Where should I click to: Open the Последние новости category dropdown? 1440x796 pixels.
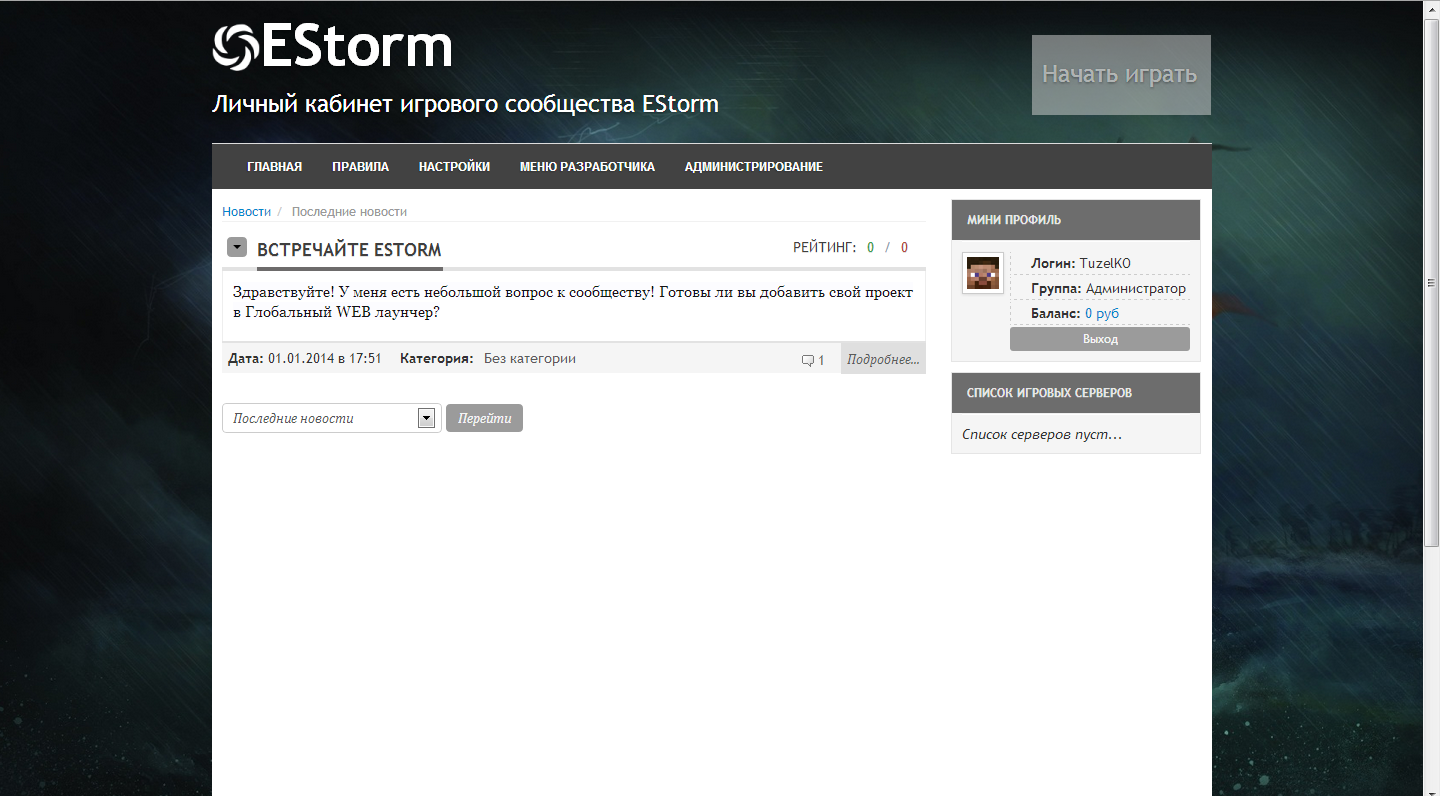(x=331, y=418)
